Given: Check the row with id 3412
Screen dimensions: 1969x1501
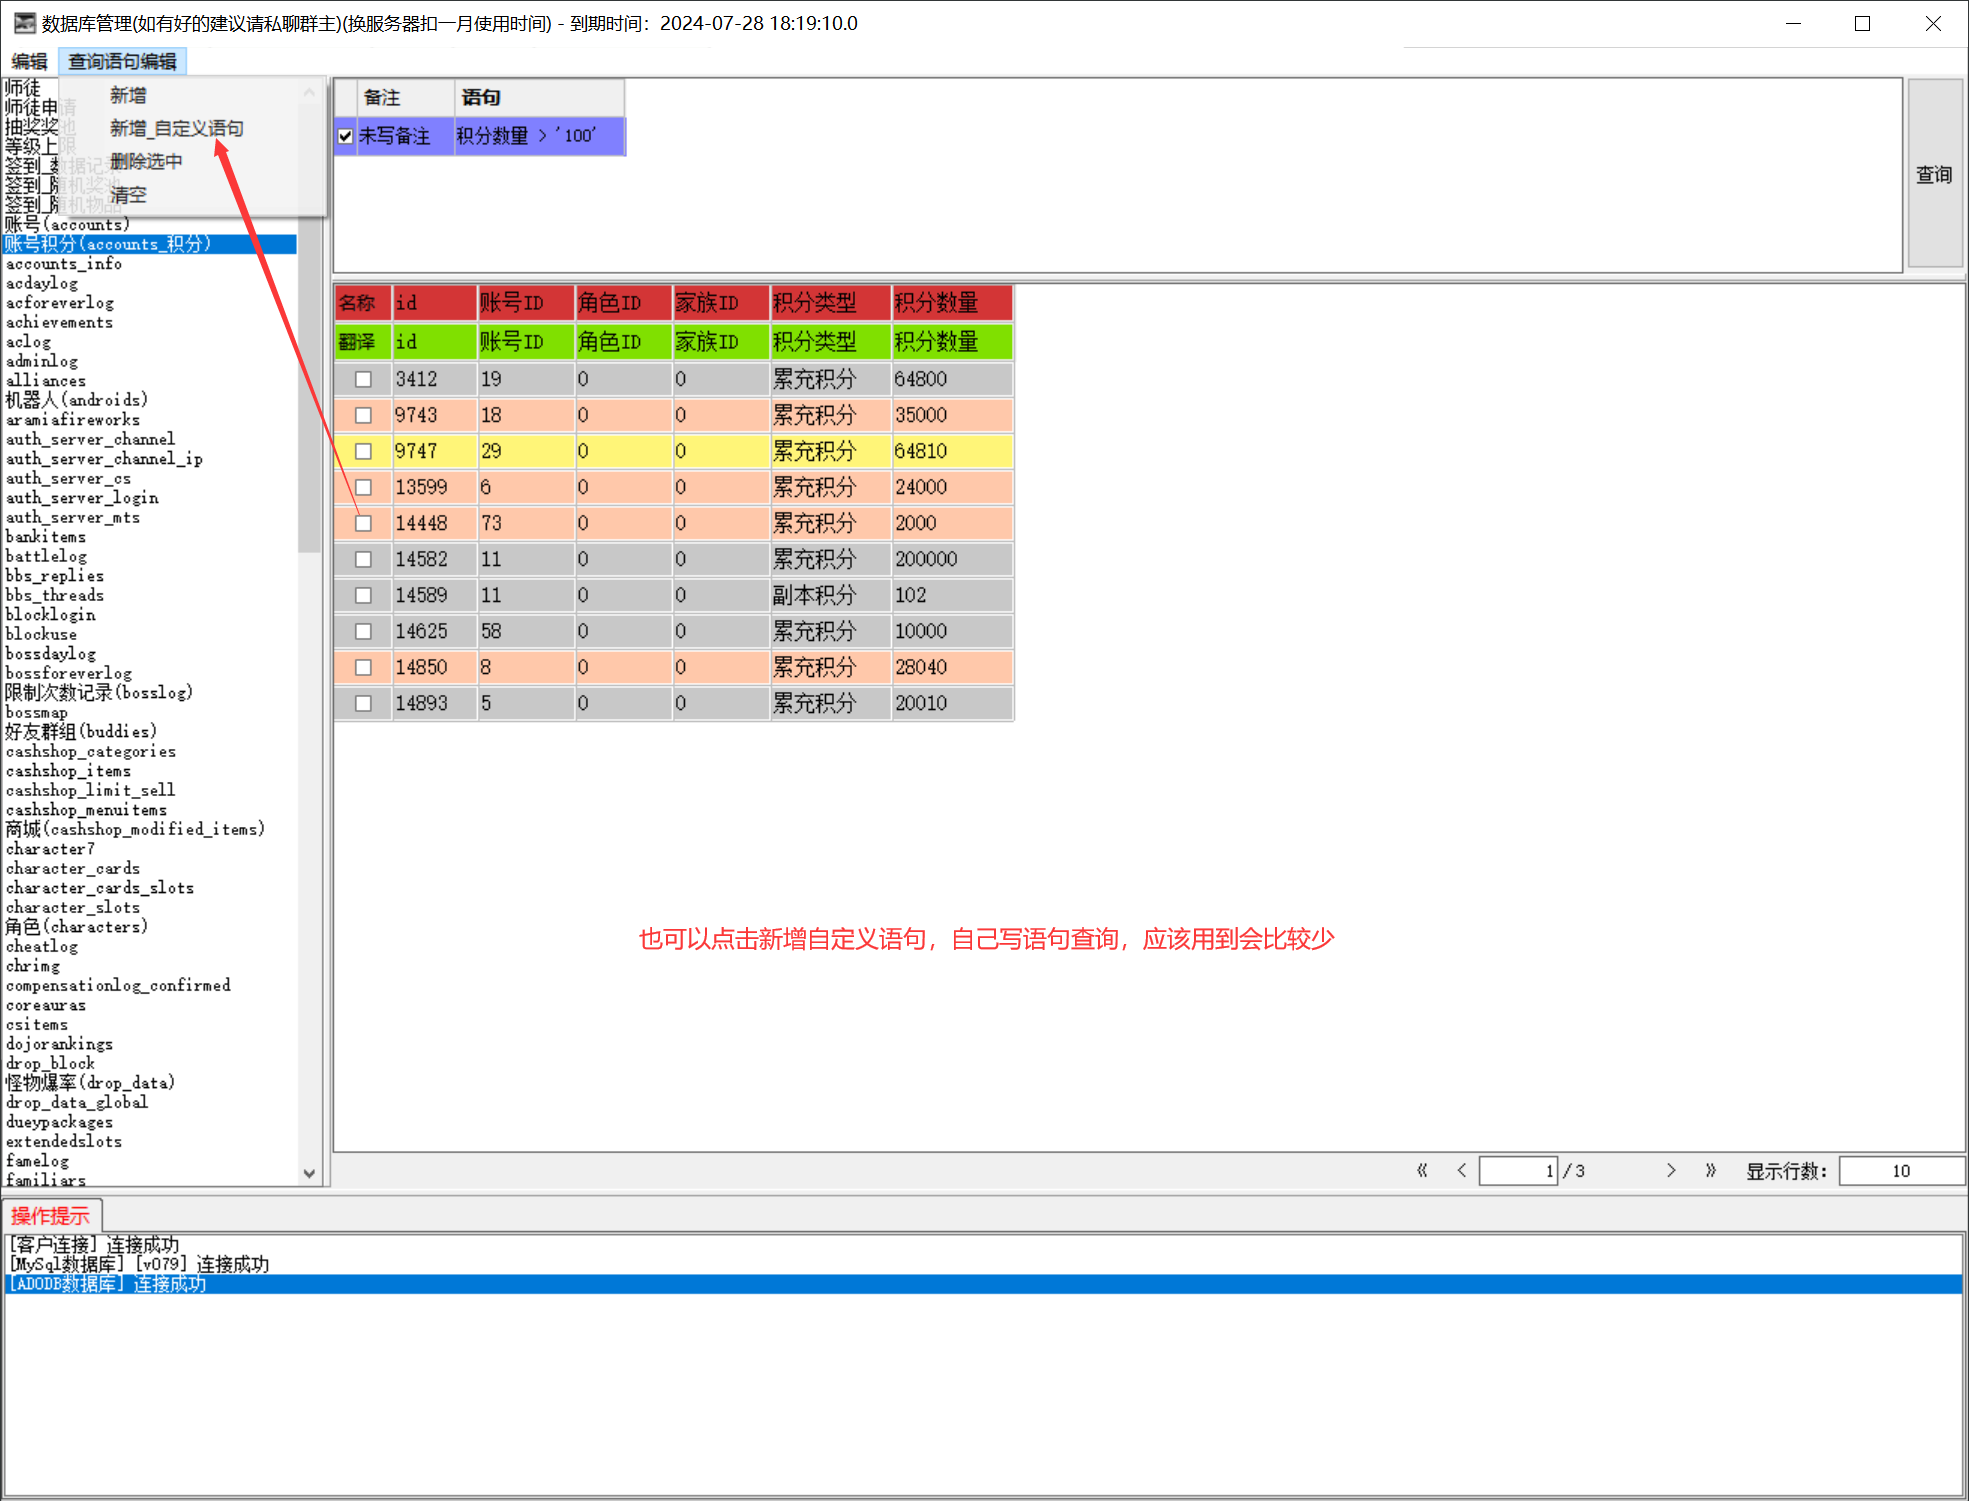Looking at the screenshot, I should pos(363,380).
